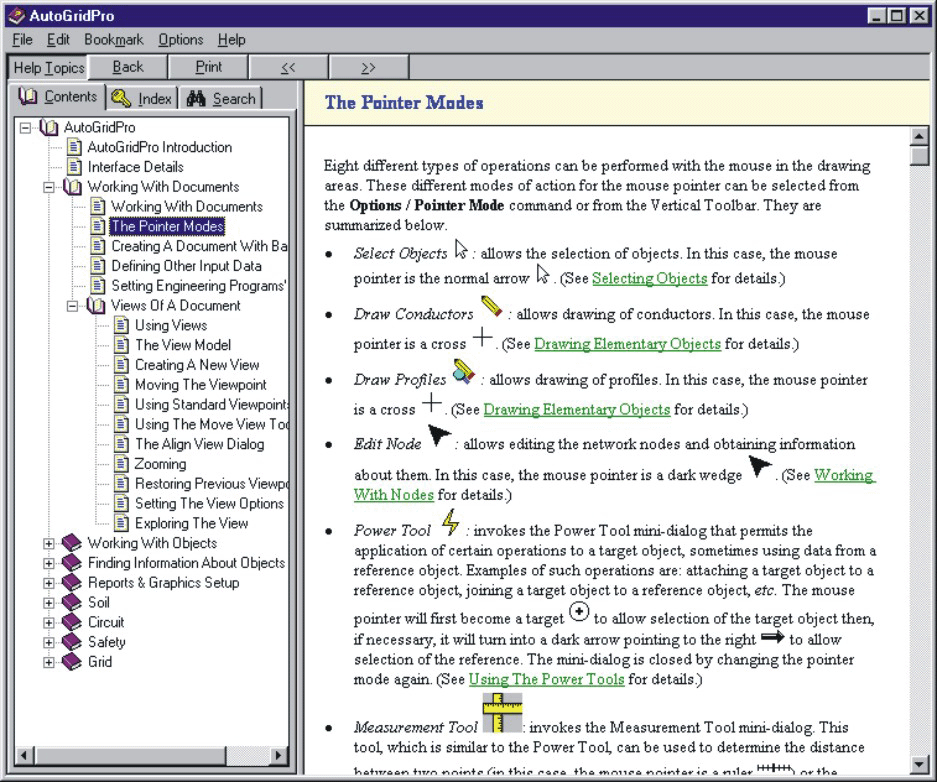Collapse the Working With Documents tree branch
This screenshot has width=937, height=782.
coord(48,187)
